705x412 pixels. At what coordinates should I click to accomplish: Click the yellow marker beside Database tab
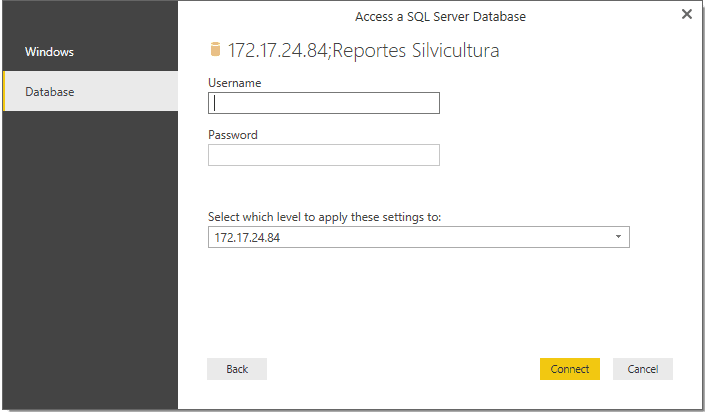(x=4, y=91)
